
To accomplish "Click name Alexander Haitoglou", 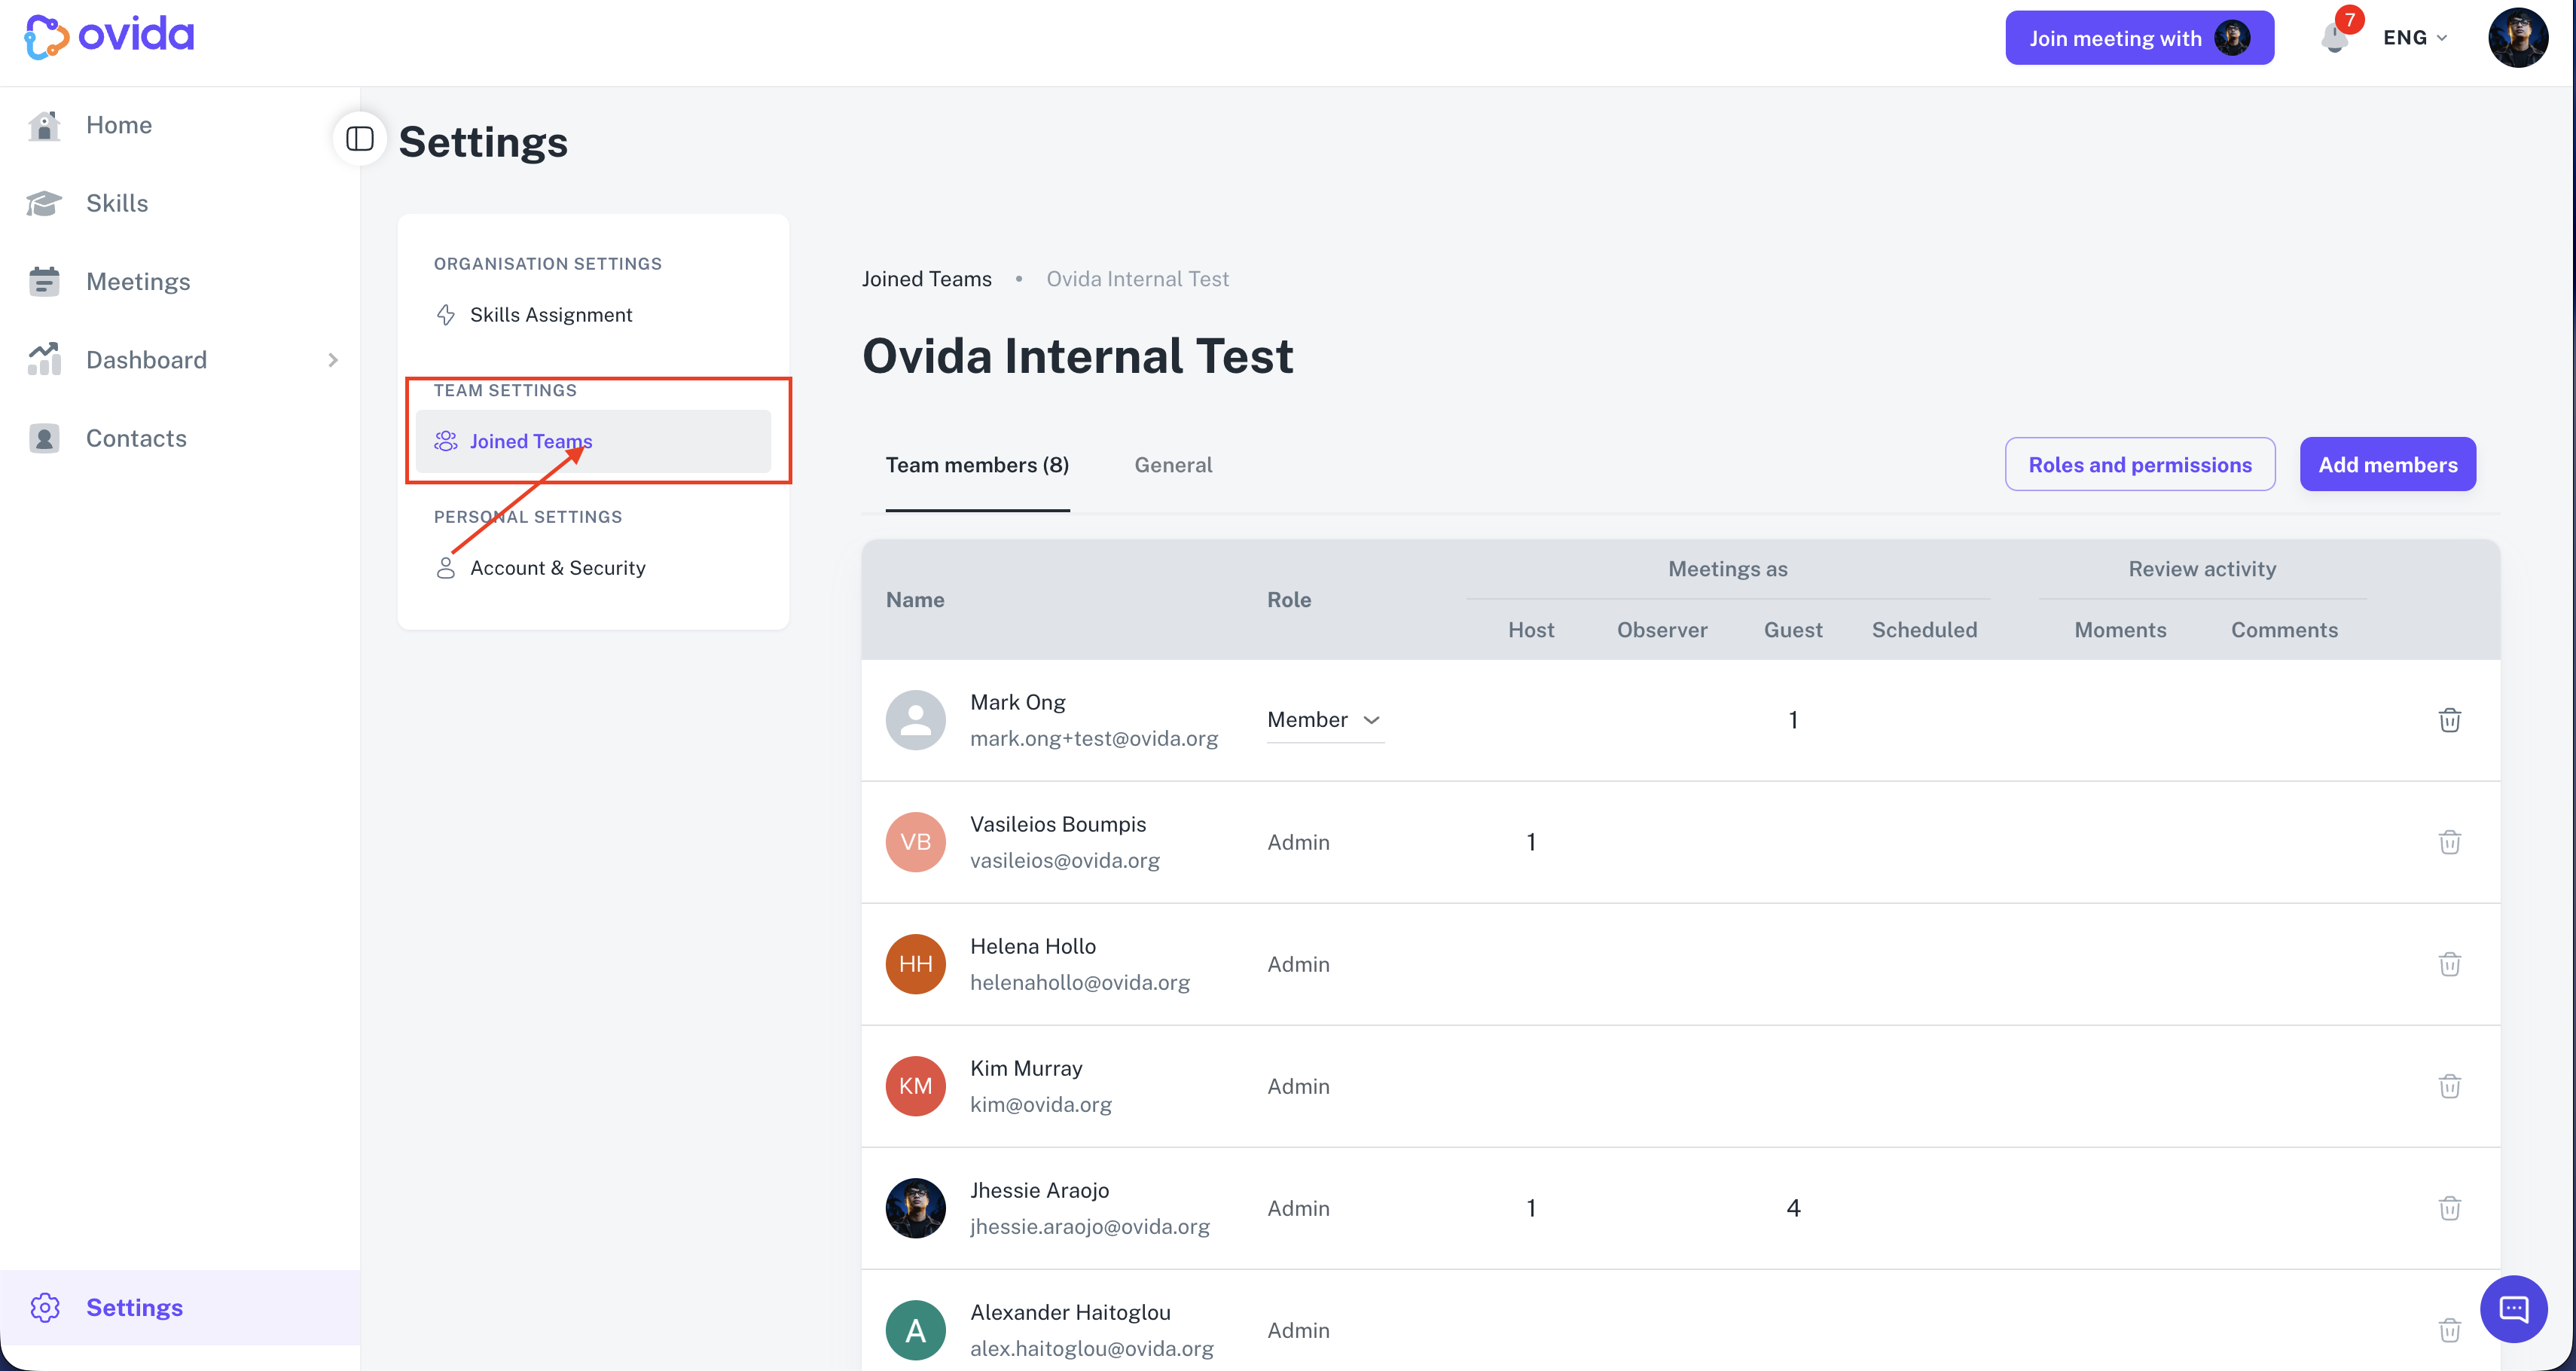I will (x=1070, y=1312).
